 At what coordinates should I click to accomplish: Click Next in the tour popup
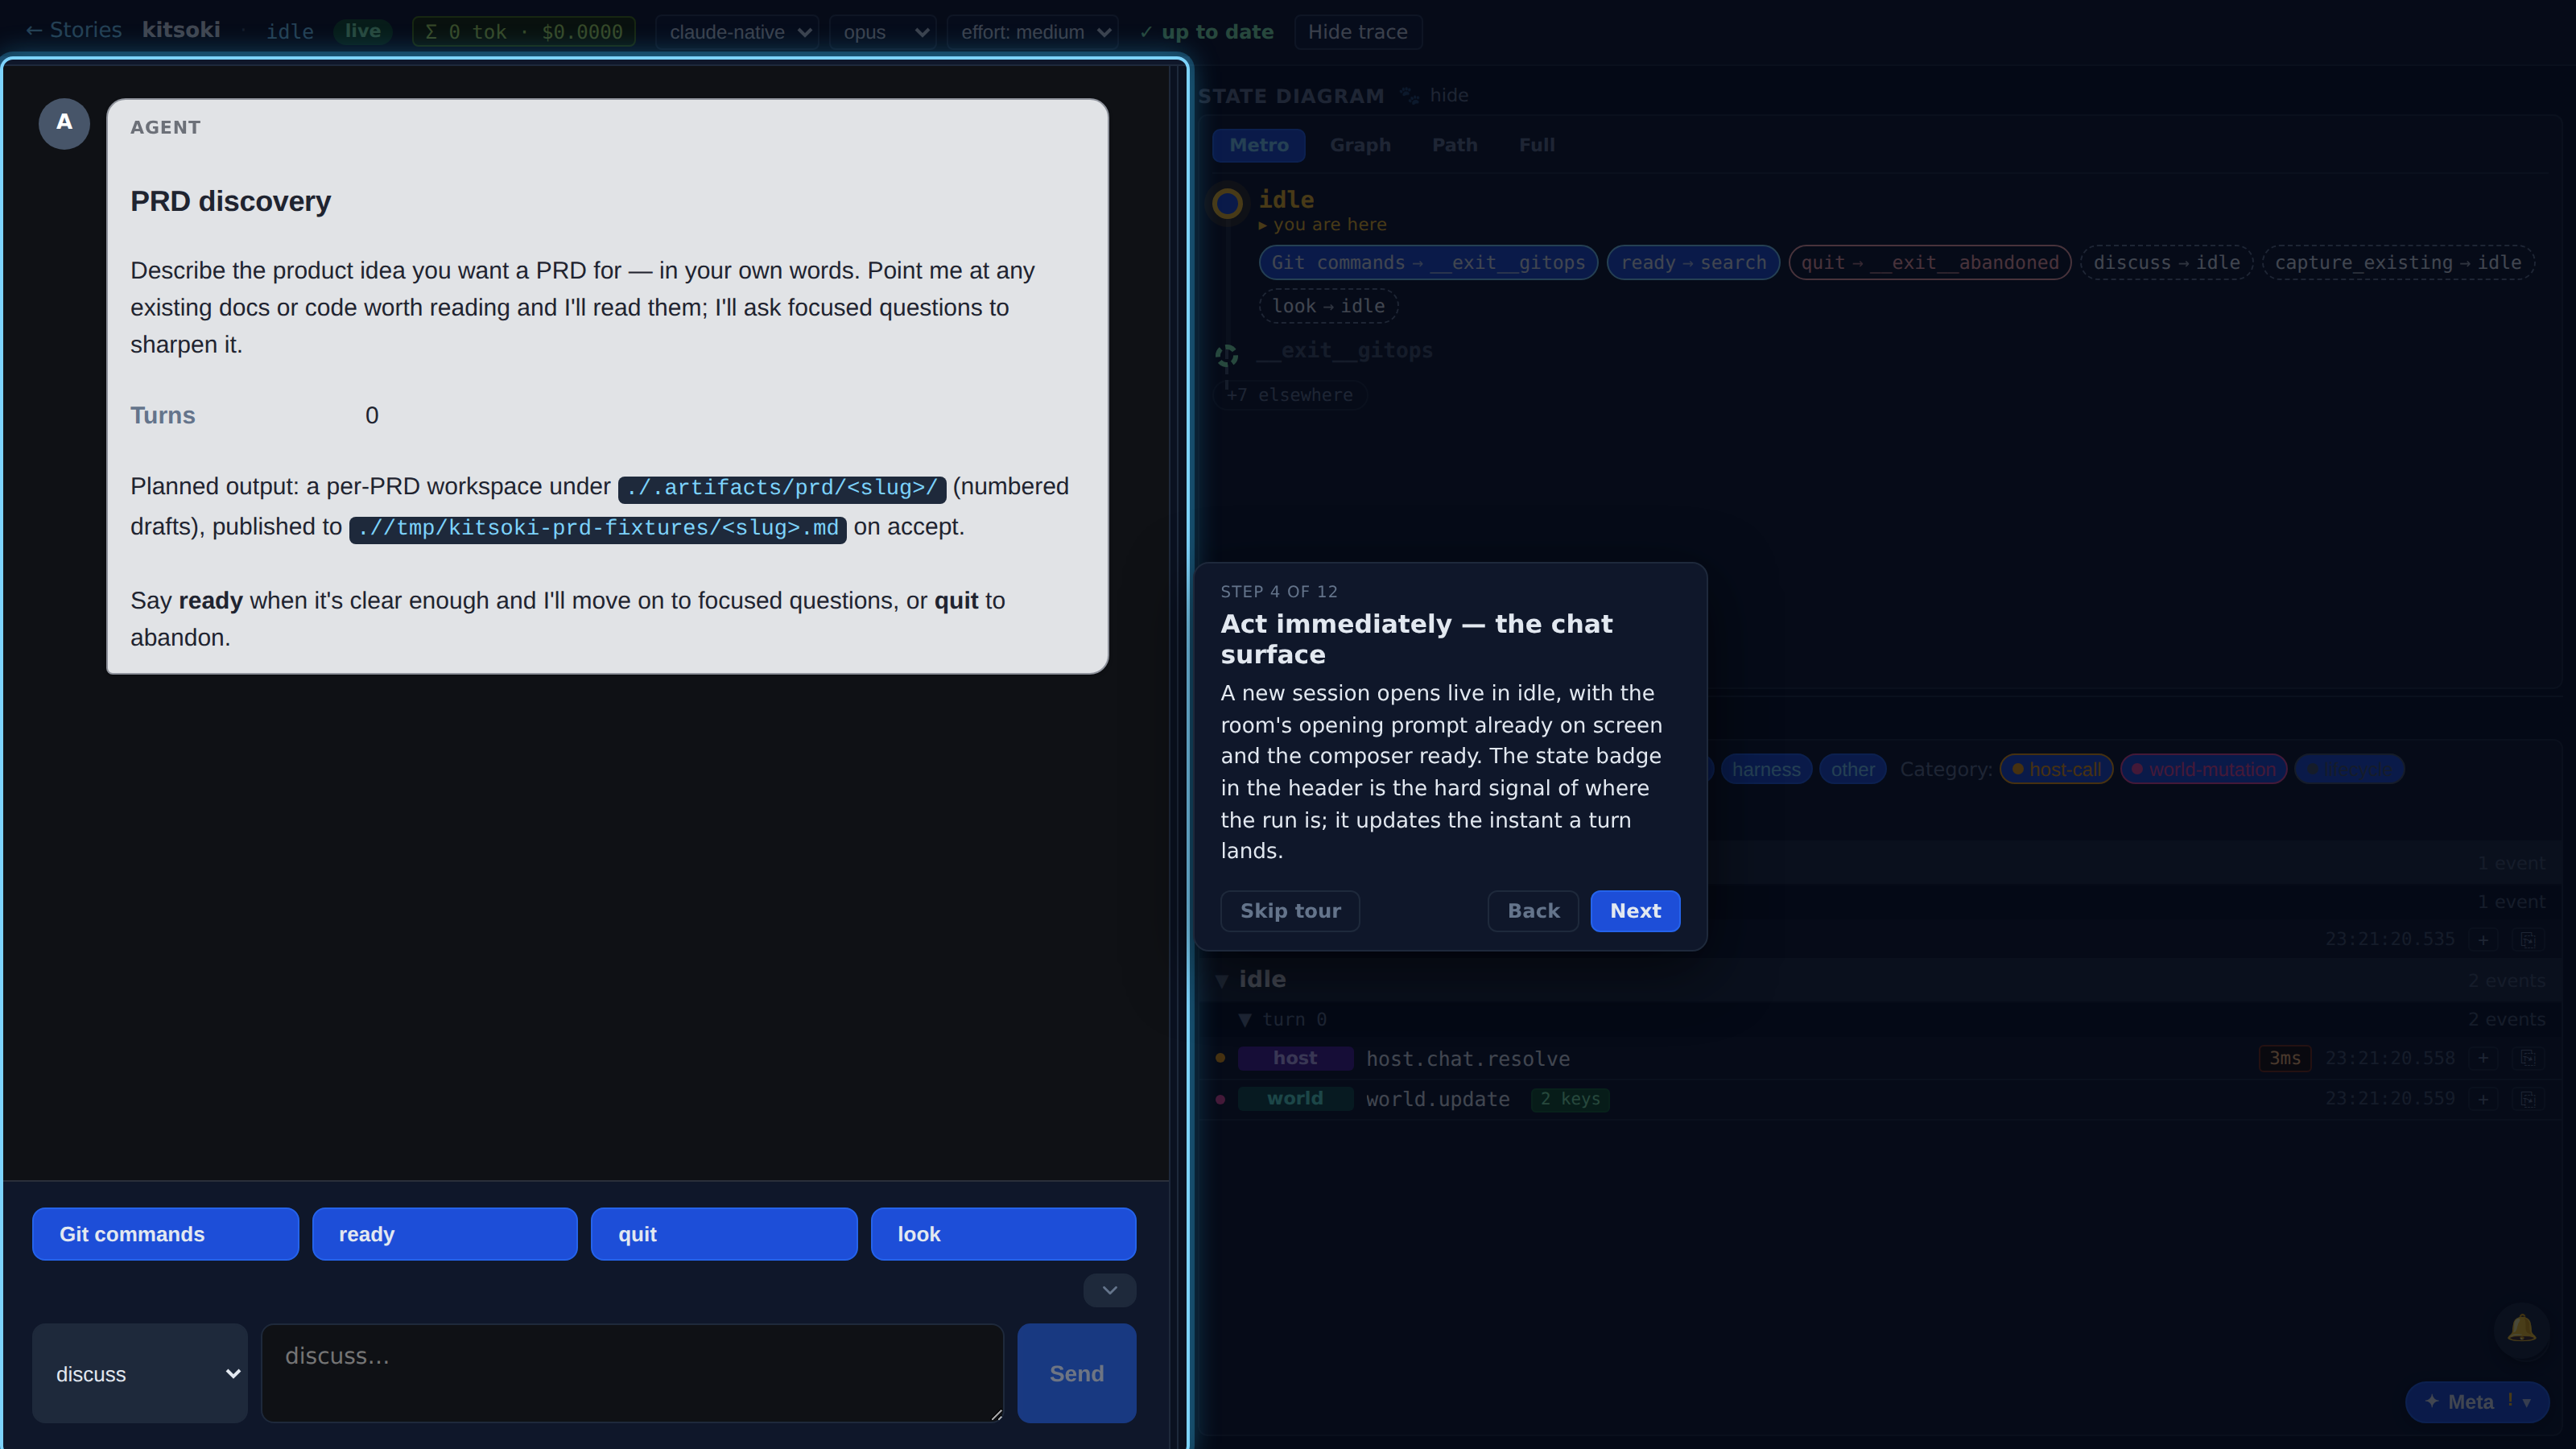pyautogui.click(x=1635, y=911)
